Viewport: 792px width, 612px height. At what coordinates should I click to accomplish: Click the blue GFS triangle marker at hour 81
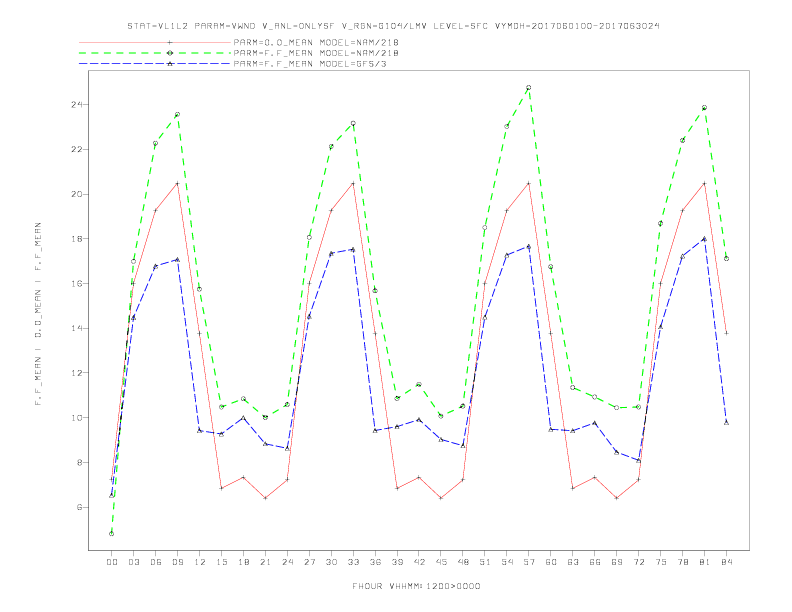[x=705, y=239]
